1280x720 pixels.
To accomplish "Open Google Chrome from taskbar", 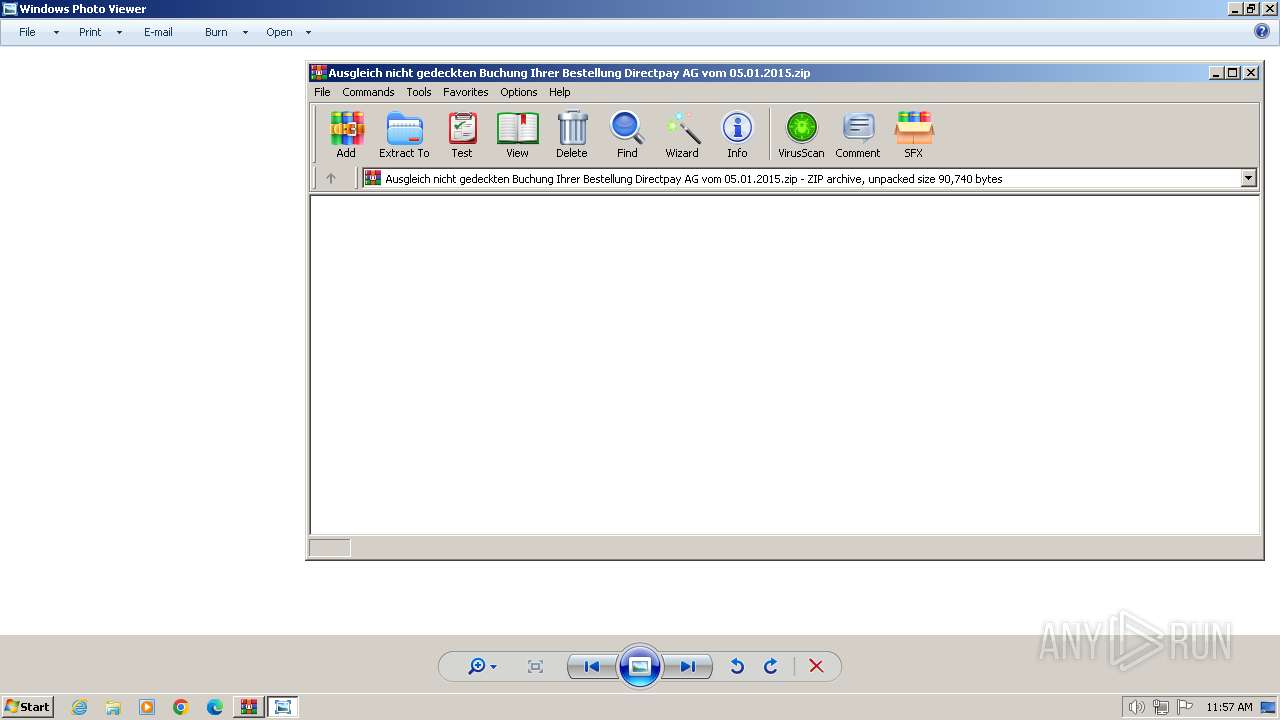I will tap(181, 707).
